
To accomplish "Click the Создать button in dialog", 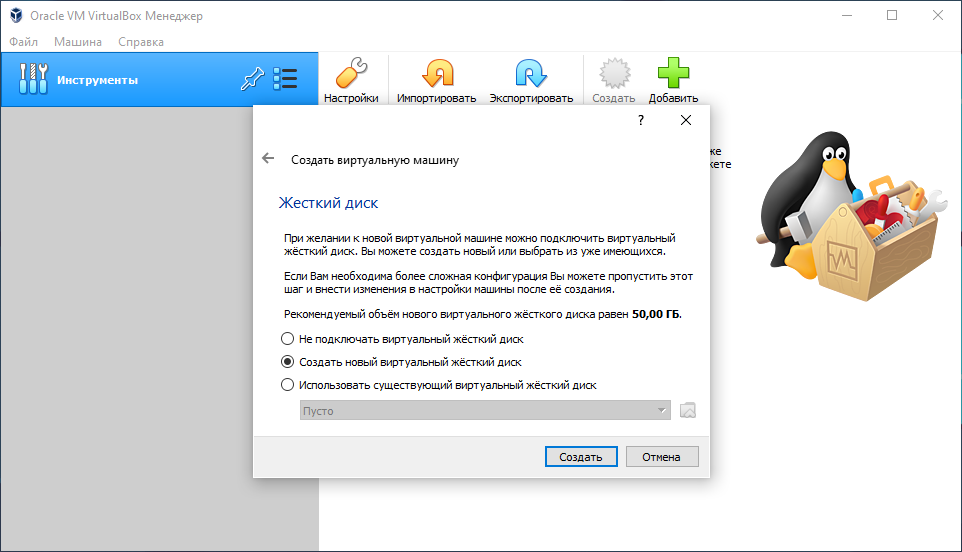I will pos(581,457).
